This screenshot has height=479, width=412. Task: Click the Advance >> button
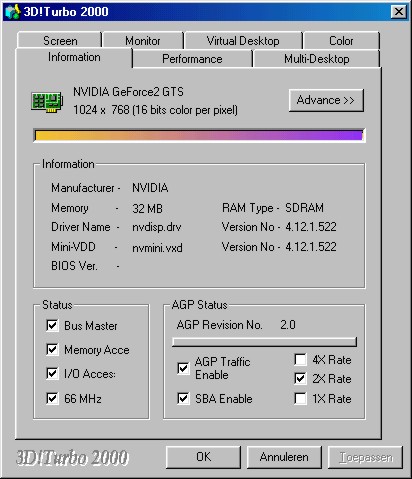point(326,100)
